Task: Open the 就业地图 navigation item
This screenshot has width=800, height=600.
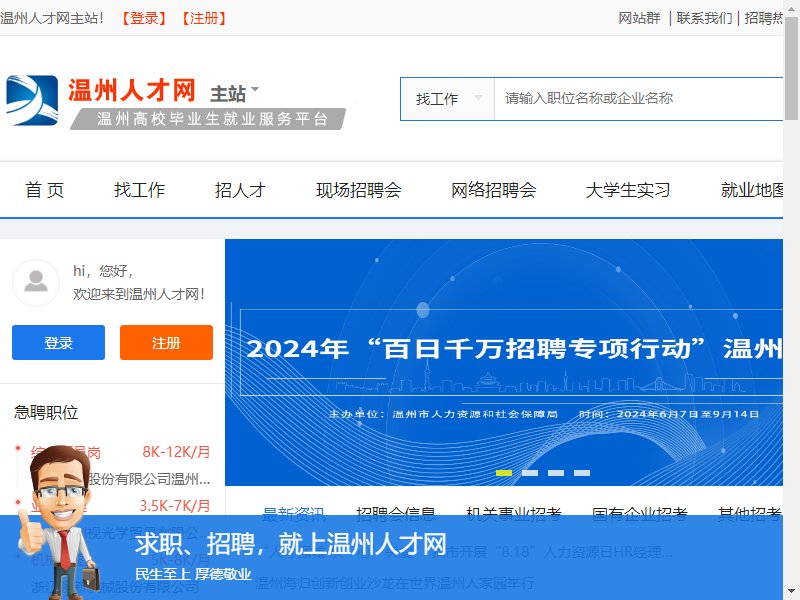Action: (x=752, y=190)
